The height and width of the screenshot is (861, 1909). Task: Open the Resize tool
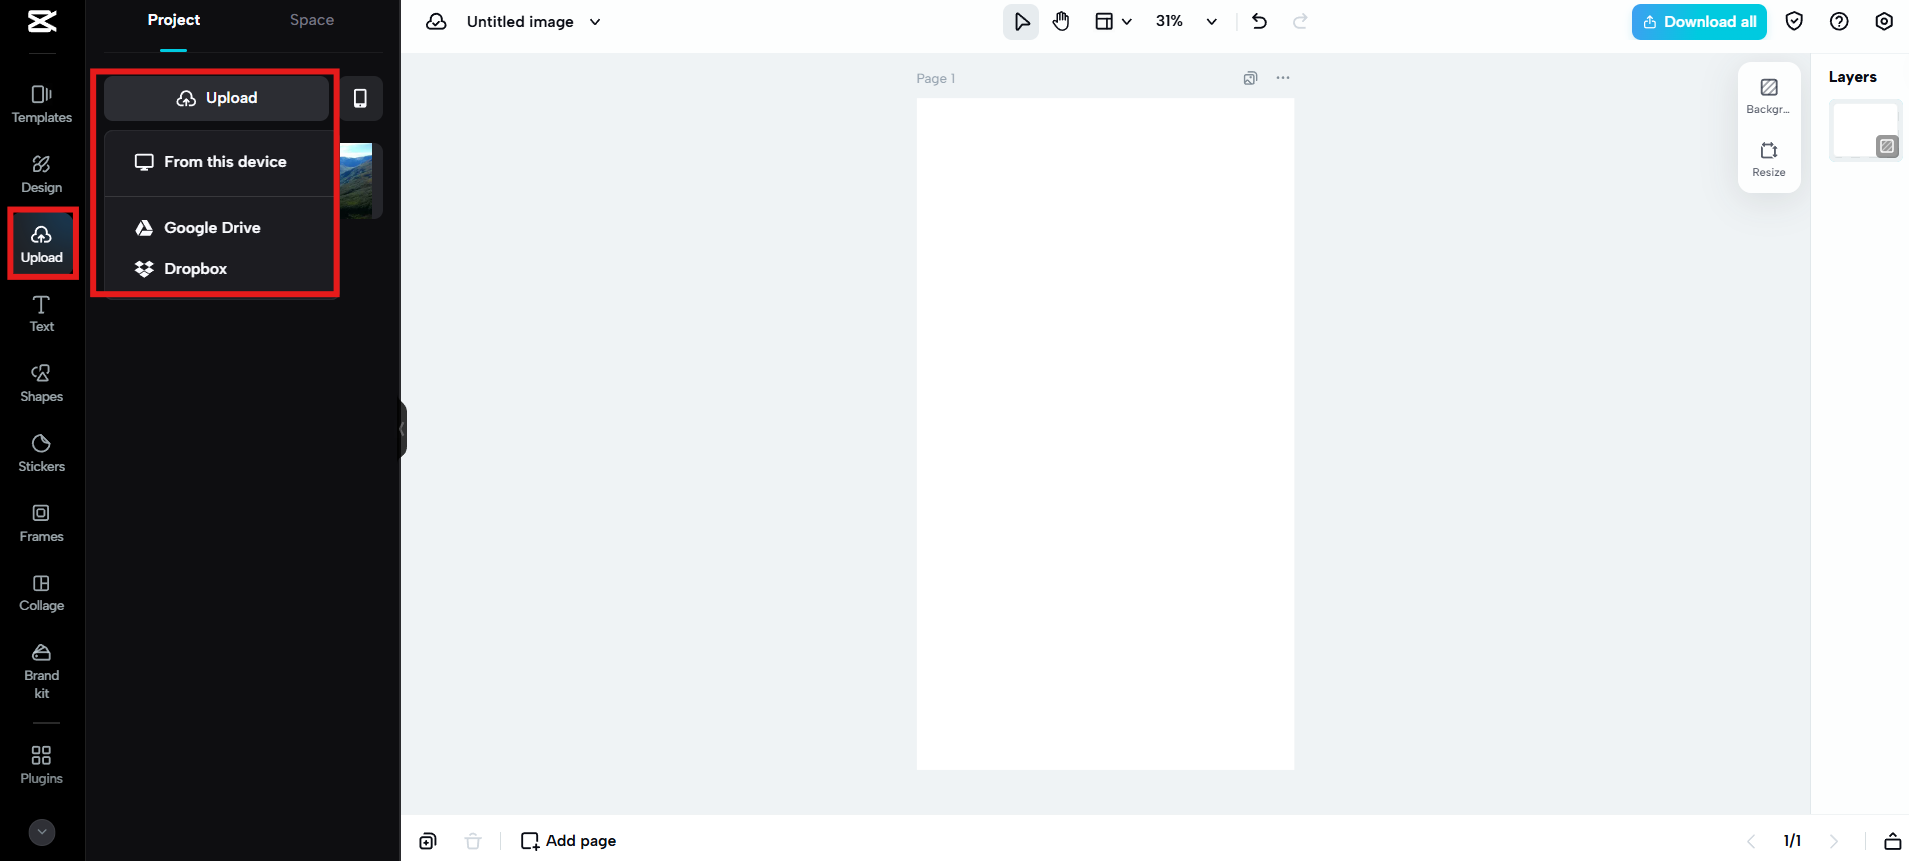coord(1769,159)
